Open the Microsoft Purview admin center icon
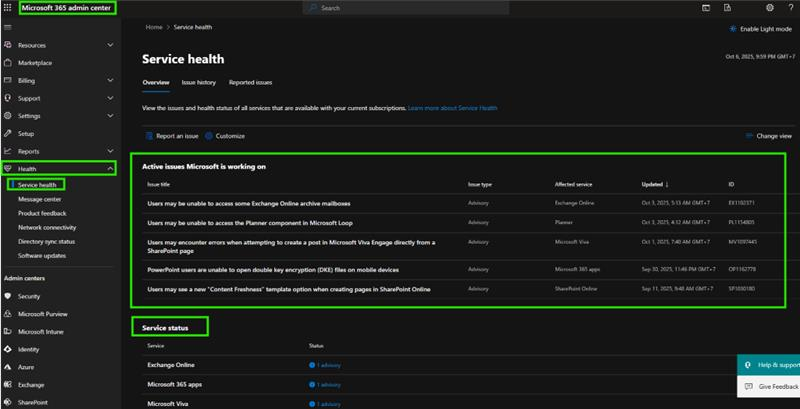800x409 pixels. click(x=8, y=314)
